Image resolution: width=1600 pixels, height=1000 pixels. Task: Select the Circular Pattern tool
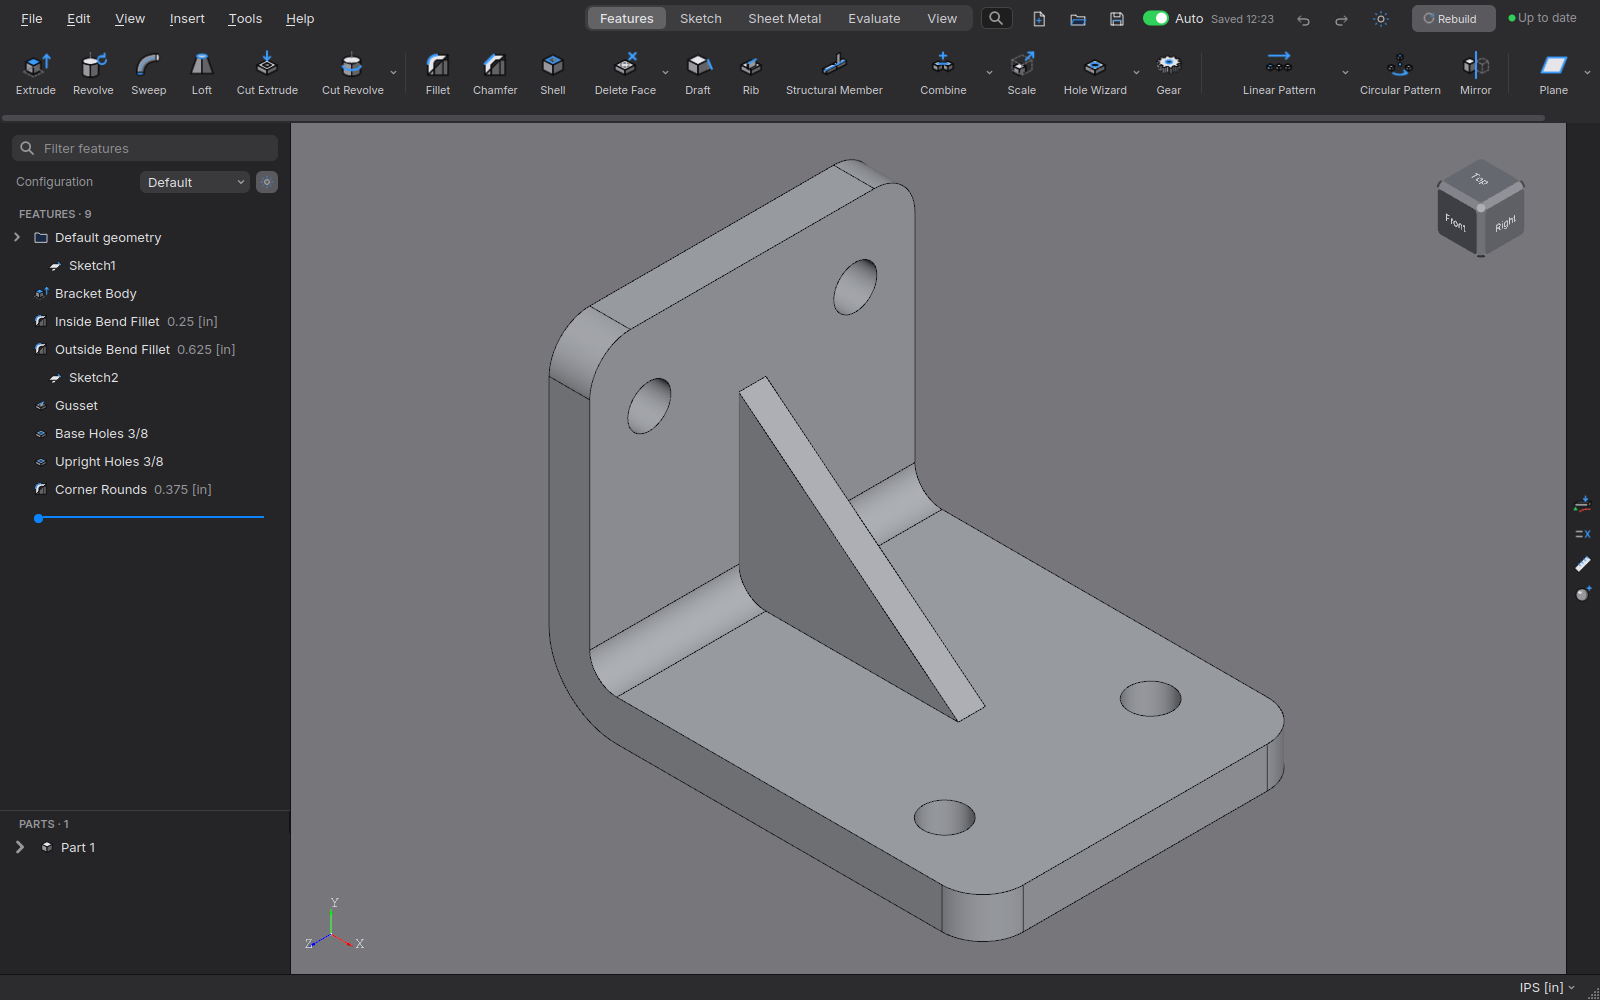(x=1400, y=75)
